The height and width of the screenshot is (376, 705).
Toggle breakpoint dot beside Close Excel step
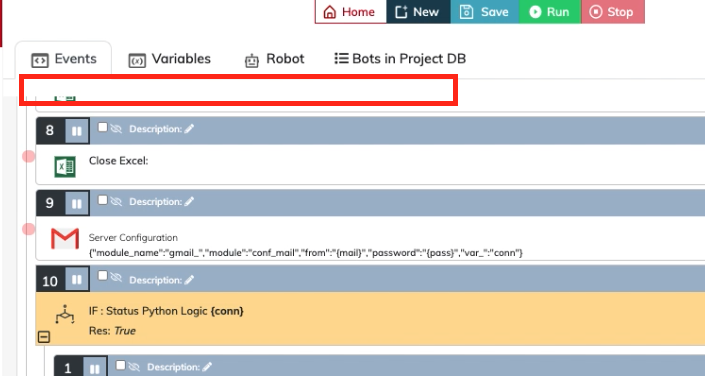[29, 157]
